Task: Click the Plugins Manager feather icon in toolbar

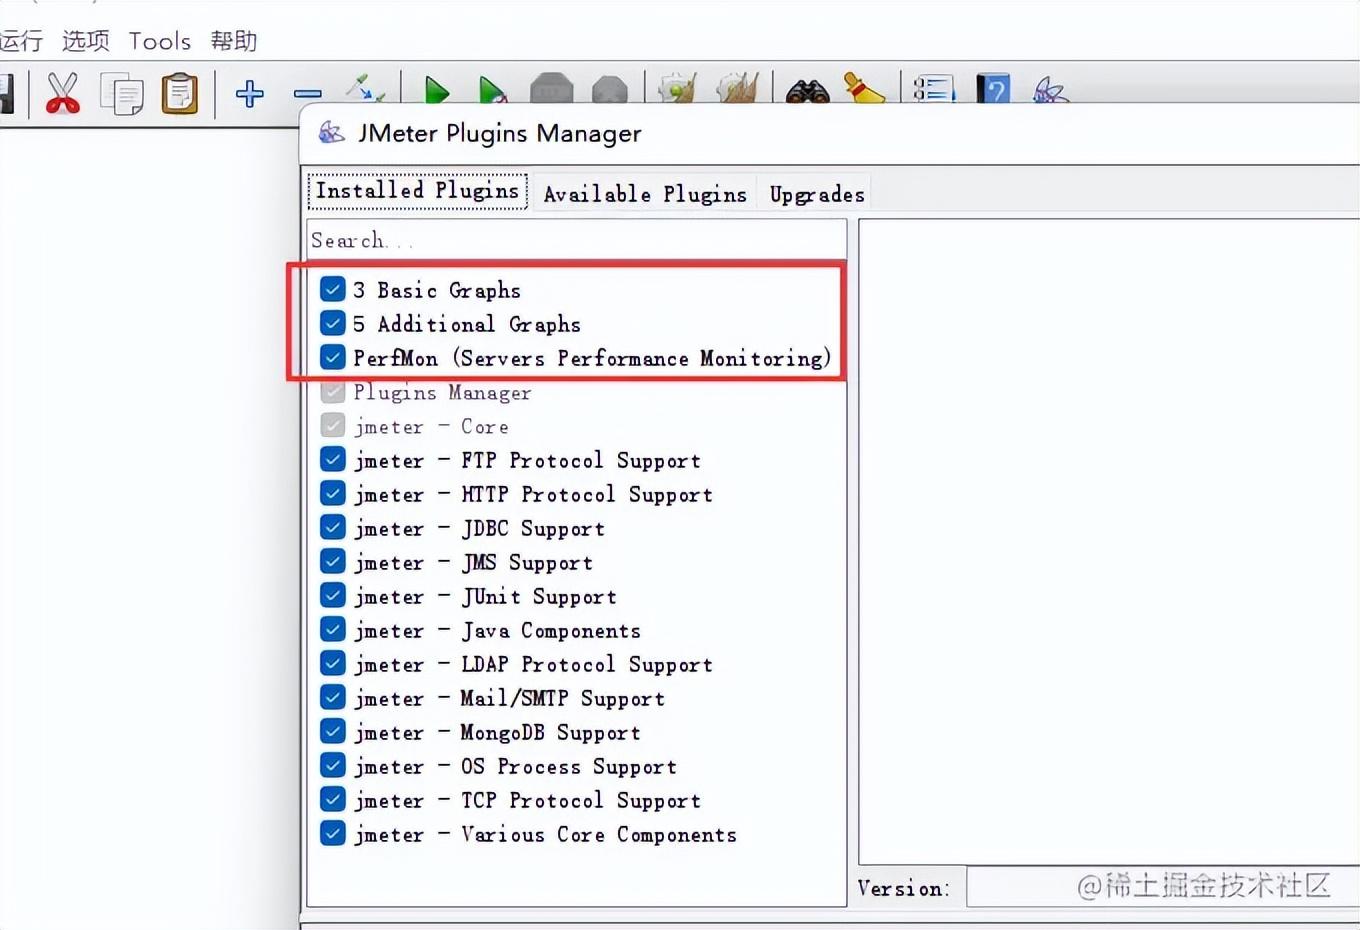Action: point(1050,90)
